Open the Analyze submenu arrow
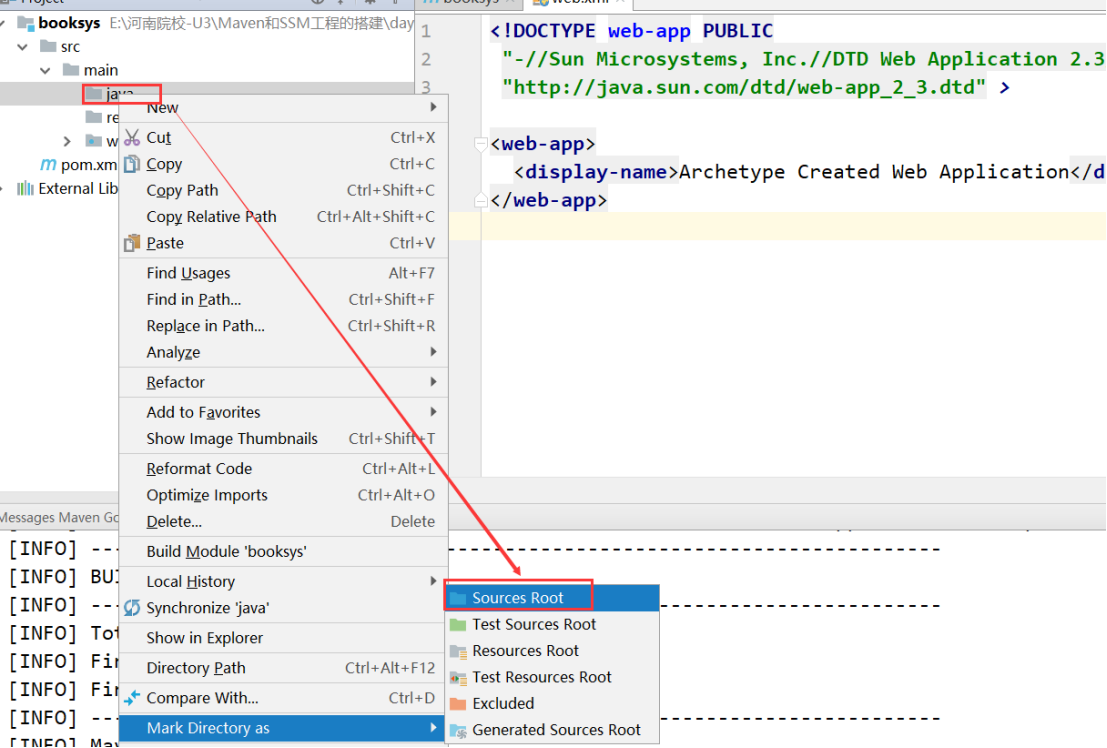Screen dimensions: 1107x748 (433, 351)
